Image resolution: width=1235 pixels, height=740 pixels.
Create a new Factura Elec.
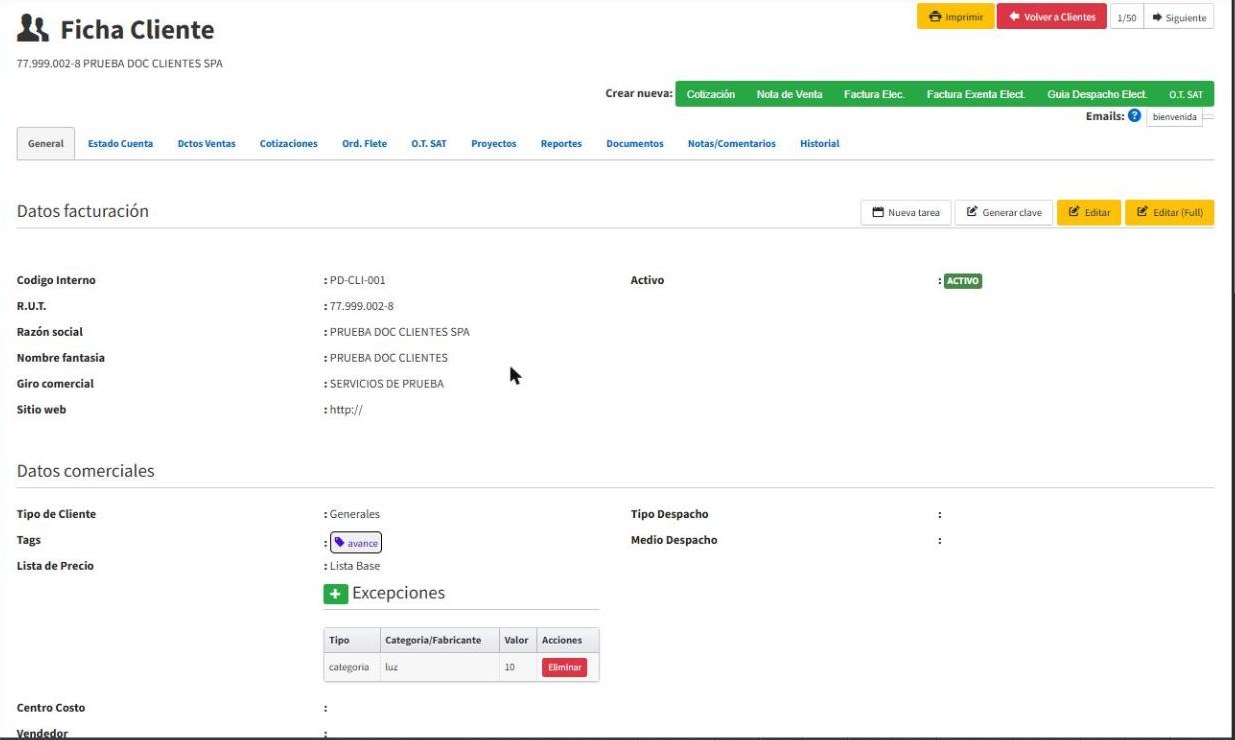[x=874, y=94]
